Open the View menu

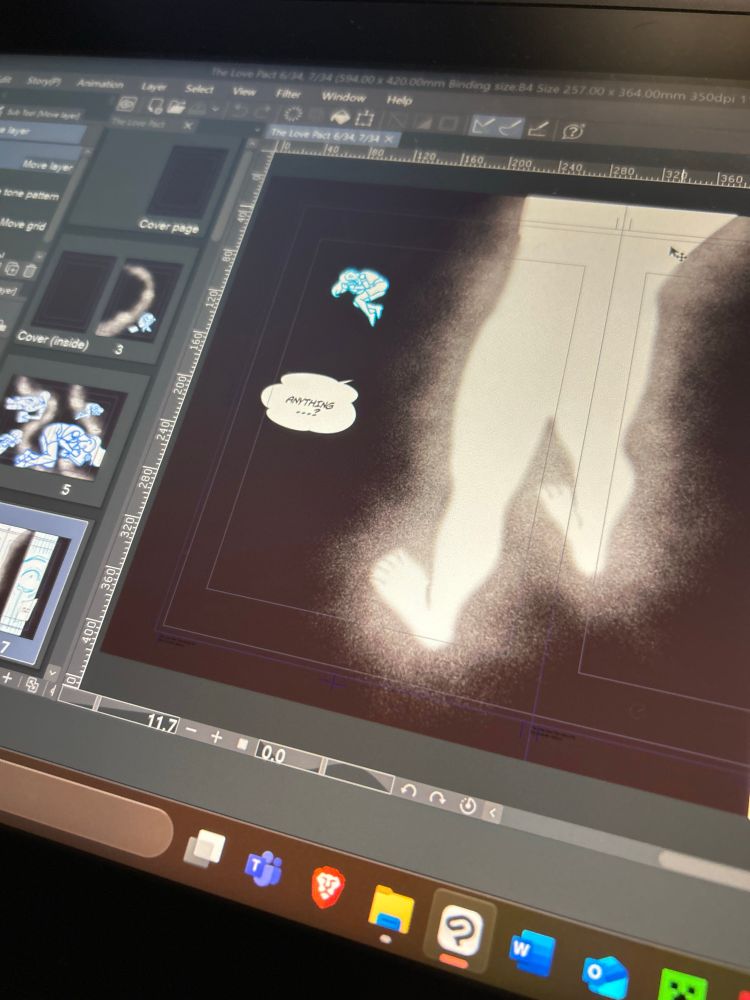pos(244,91)
